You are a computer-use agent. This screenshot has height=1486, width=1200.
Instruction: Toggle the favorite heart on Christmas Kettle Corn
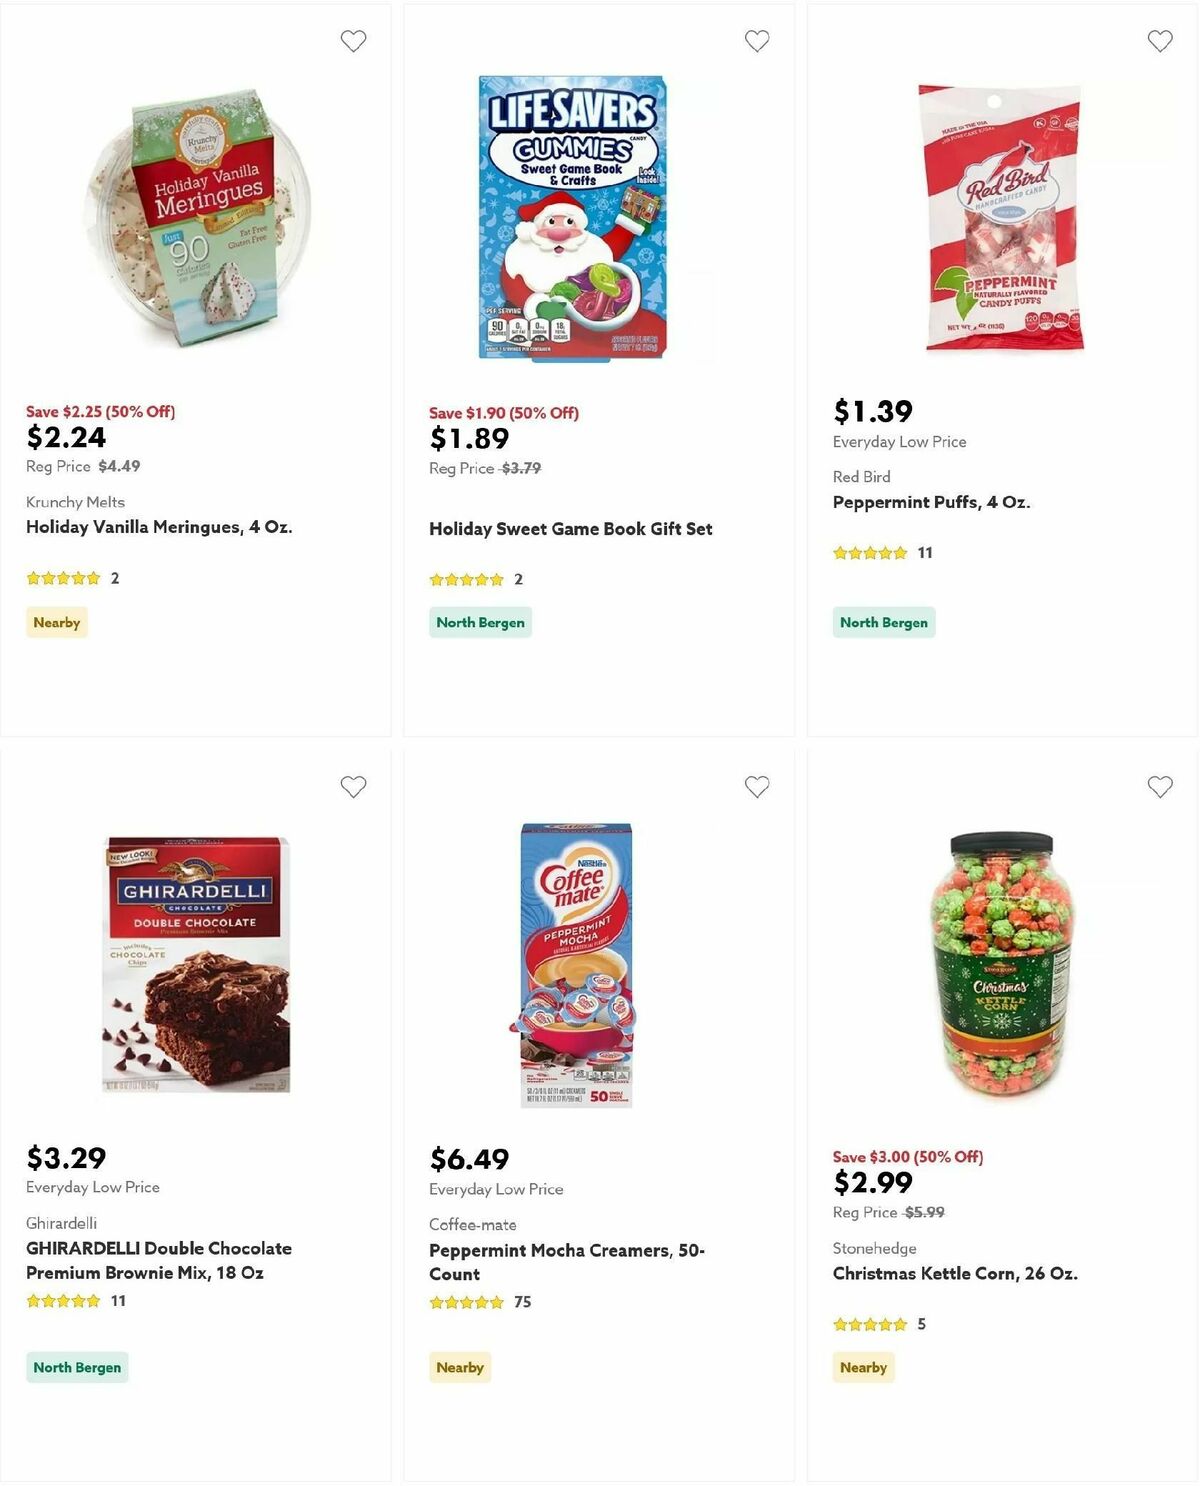pos(1159,787)
